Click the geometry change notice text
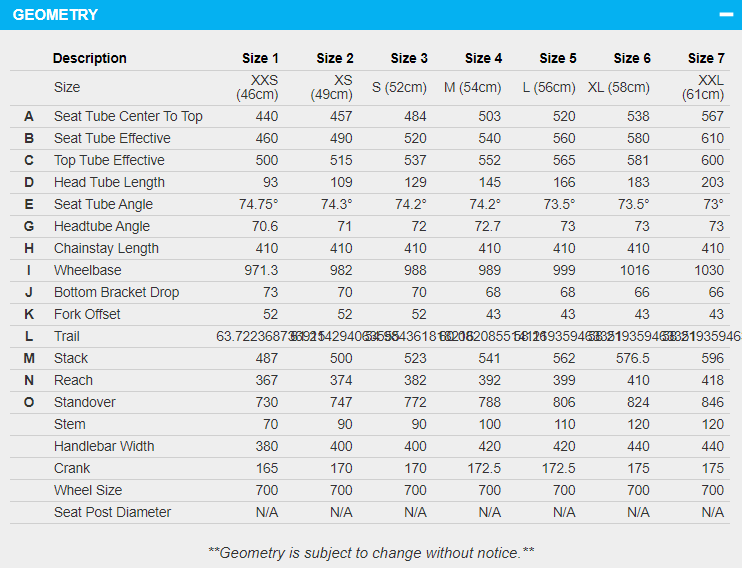This screenshot has width=742, height=568. coord(371,553)
